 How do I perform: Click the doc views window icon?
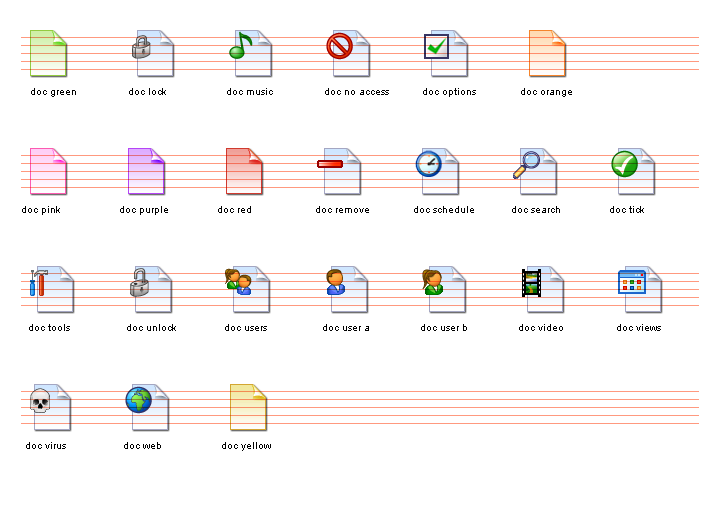tap(631, 283)
